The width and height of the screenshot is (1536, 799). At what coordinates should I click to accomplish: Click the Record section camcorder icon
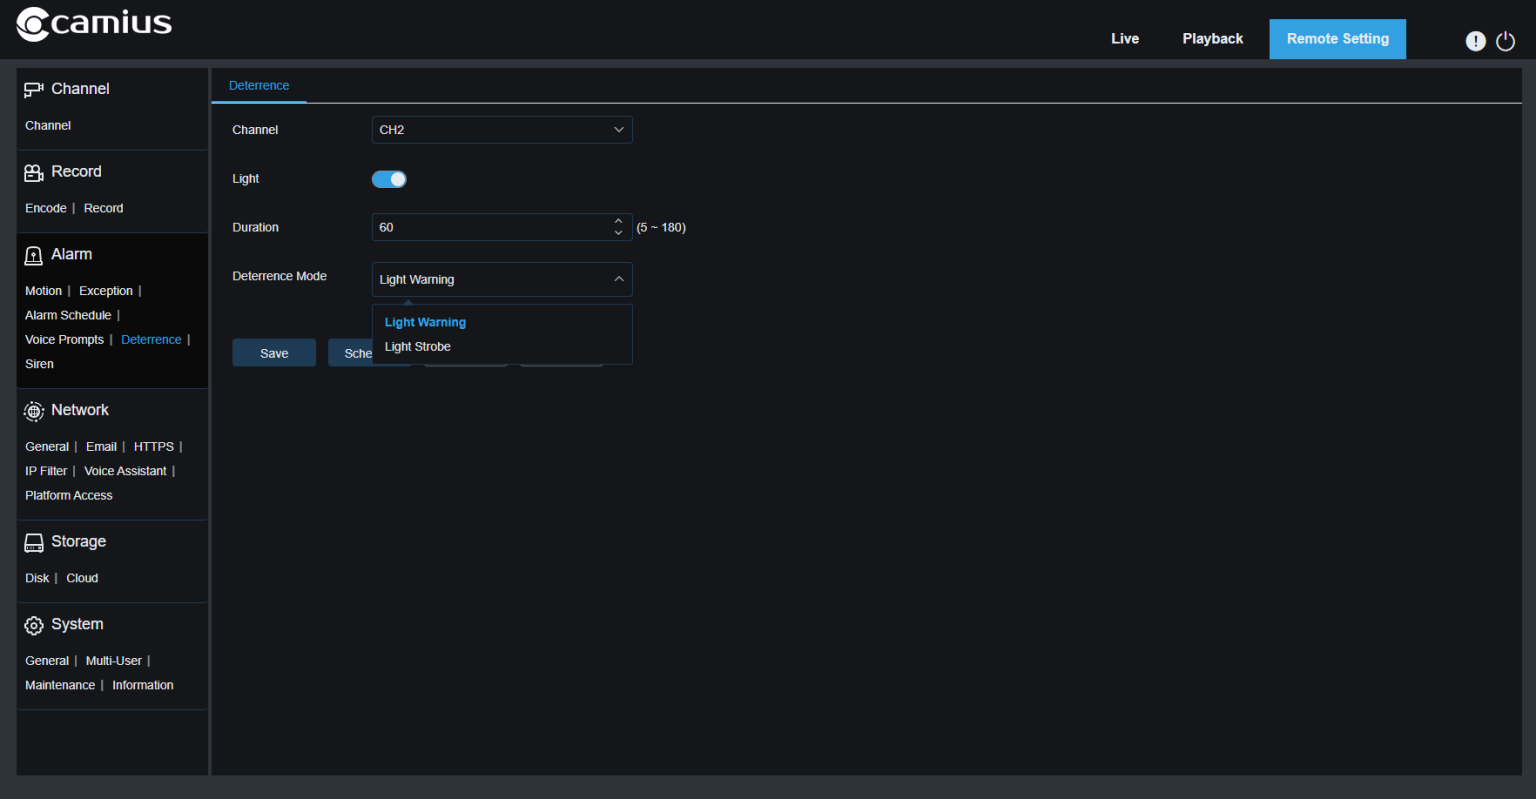[33, 173]
